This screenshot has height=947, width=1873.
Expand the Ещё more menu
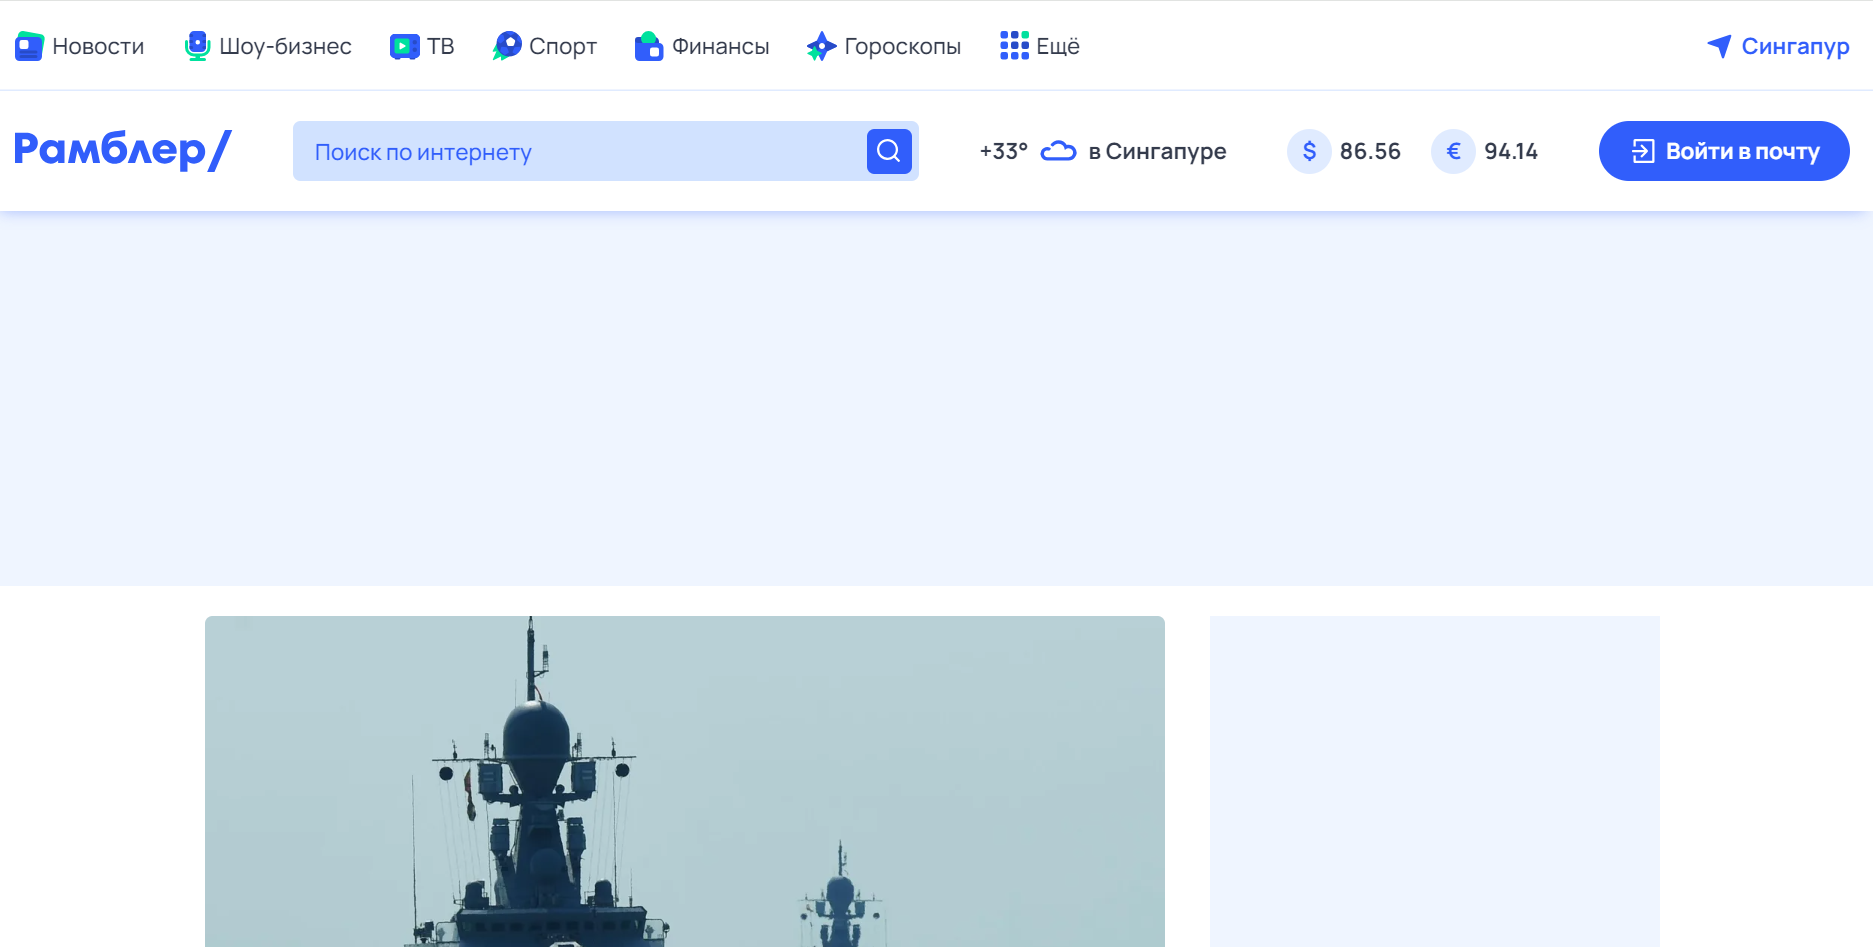click(x=1039, y=46)
